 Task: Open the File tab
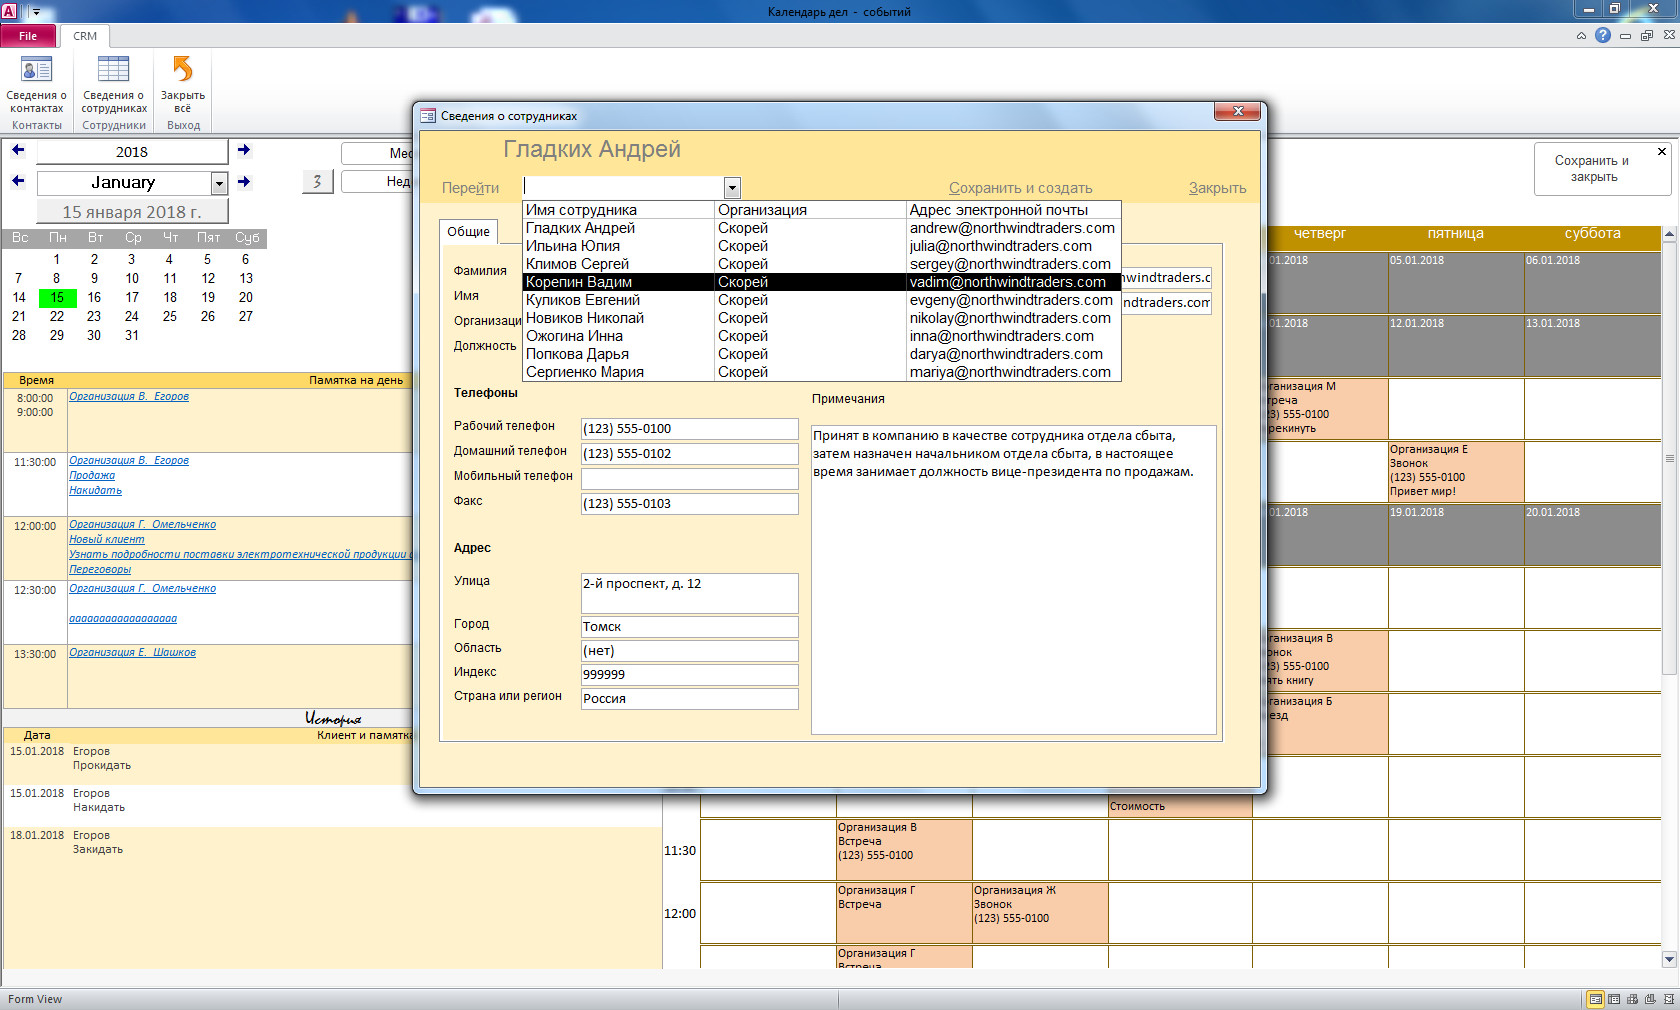tap(28, 36)
